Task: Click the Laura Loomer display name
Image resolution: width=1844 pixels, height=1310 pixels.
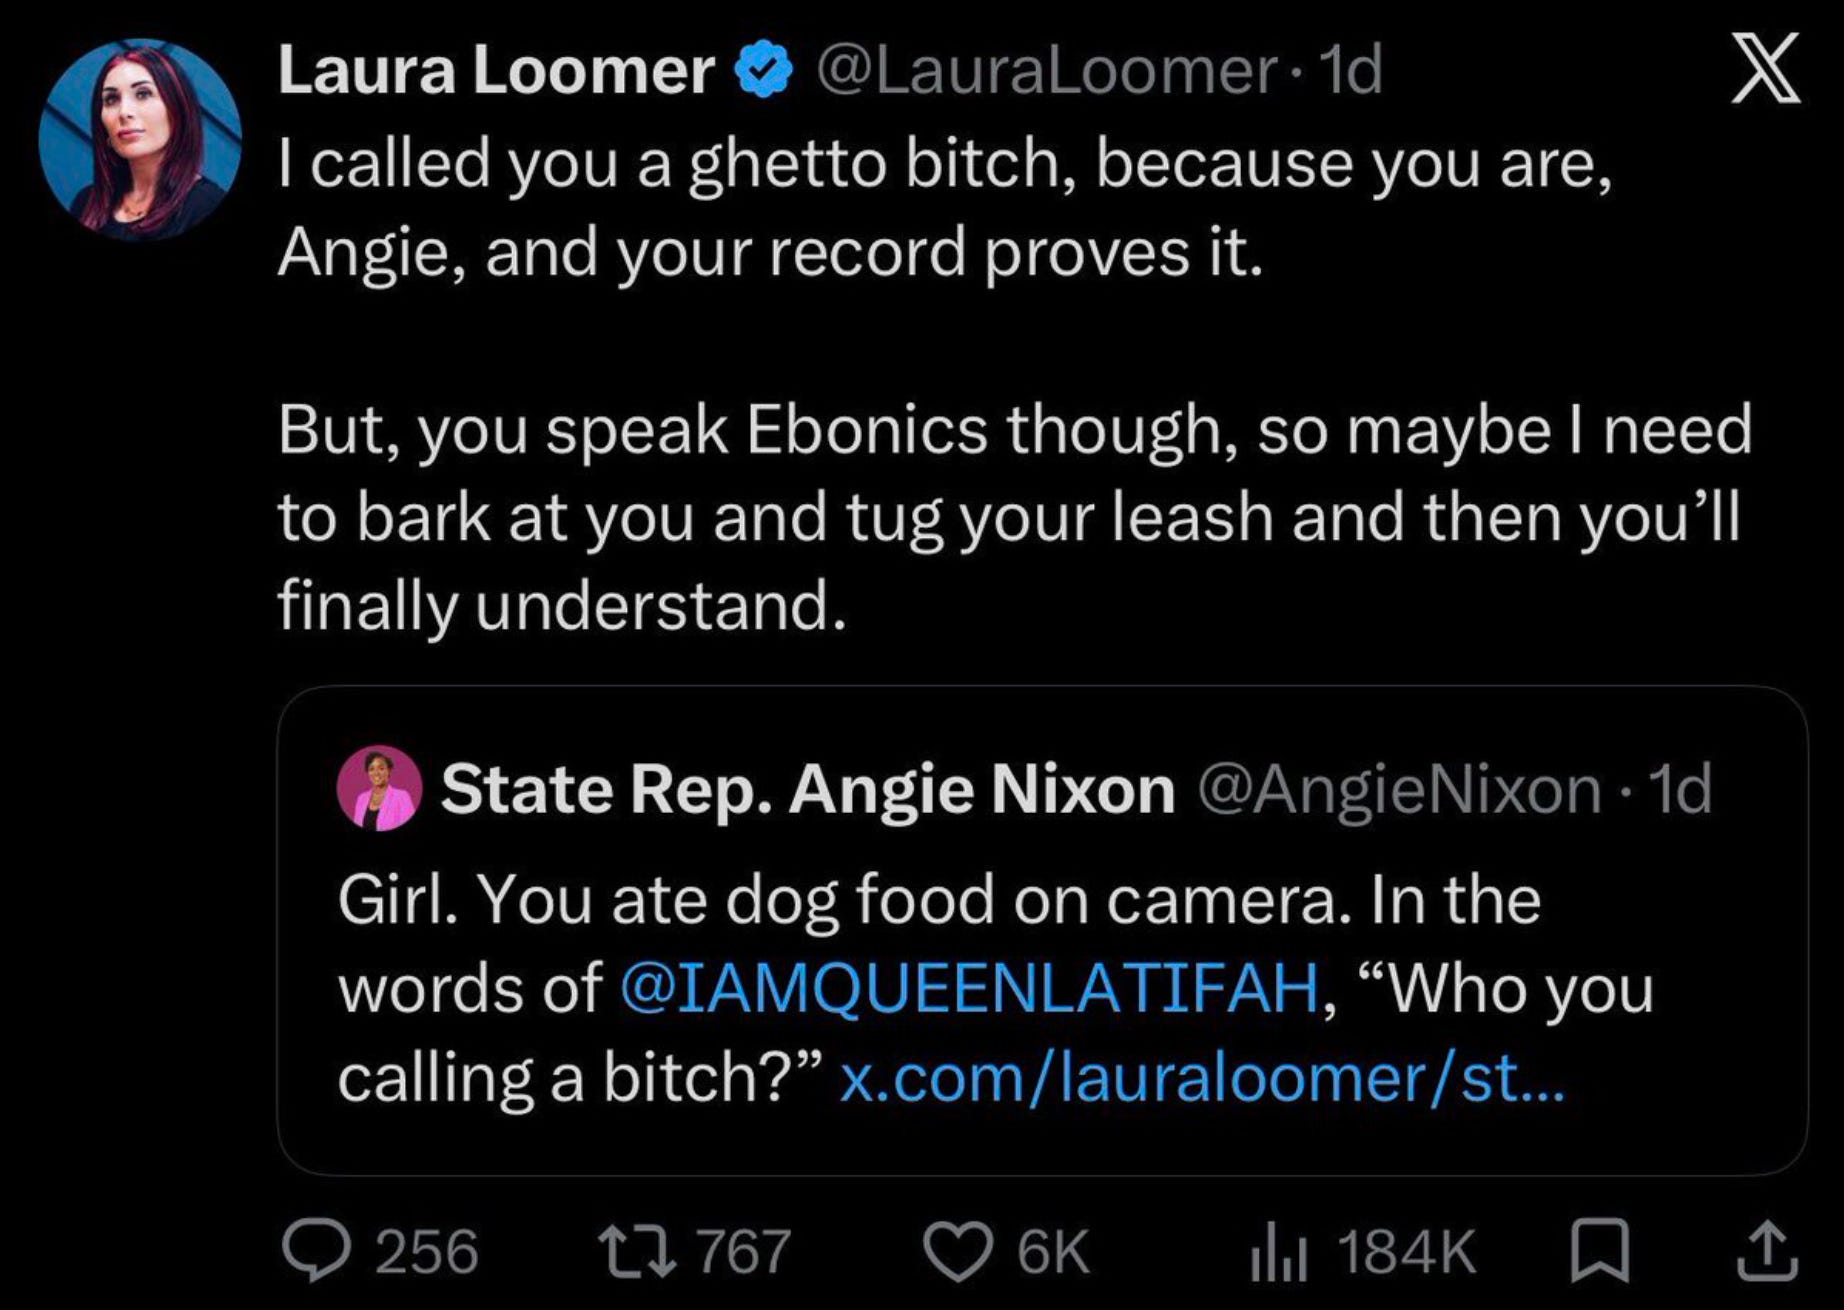Action: 496,71
